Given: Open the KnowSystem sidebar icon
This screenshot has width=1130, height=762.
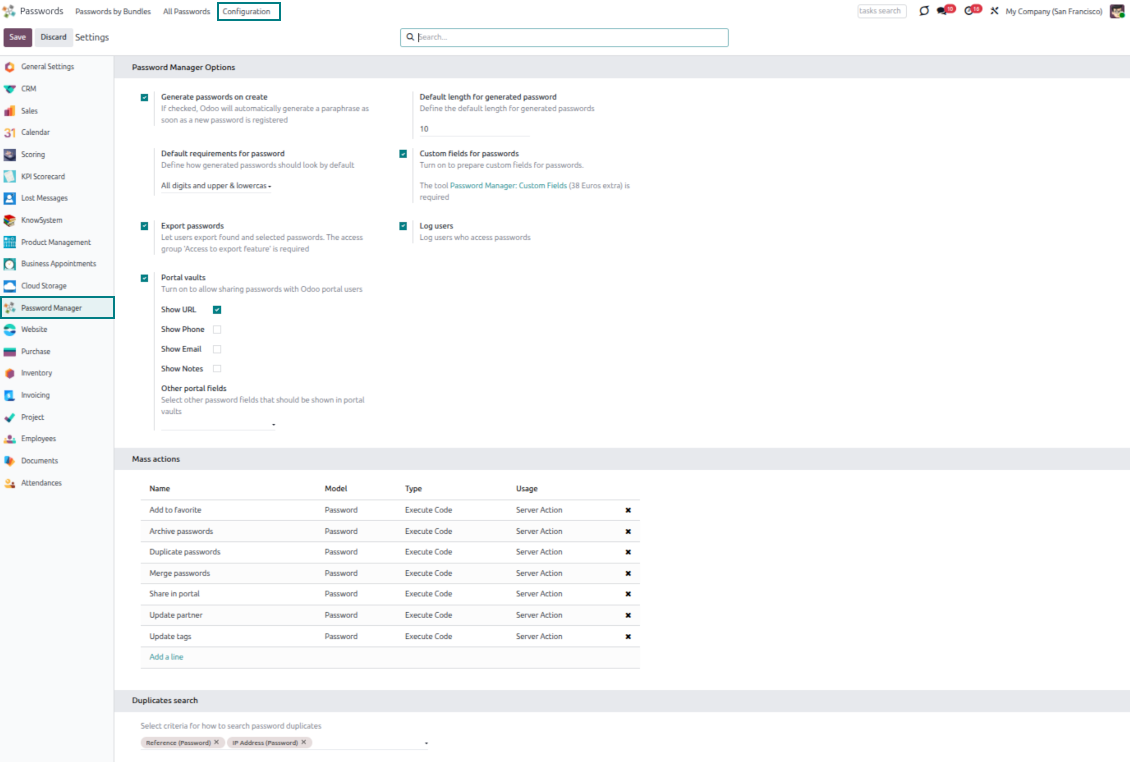Looking at the screenshot, I should (x=10, y=221).
